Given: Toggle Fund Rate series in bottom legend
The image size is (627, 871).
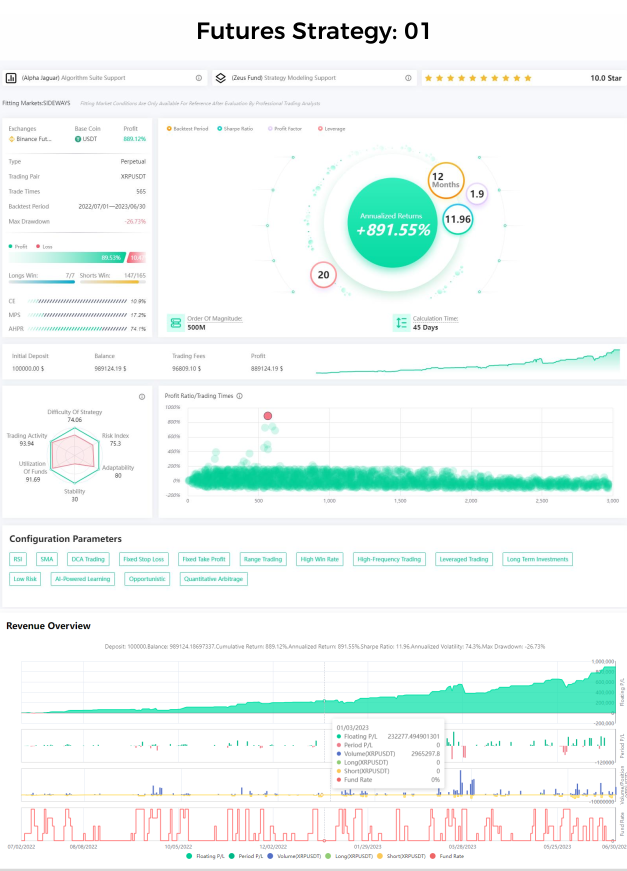Looking at the screenshot, I should [447, 856].
